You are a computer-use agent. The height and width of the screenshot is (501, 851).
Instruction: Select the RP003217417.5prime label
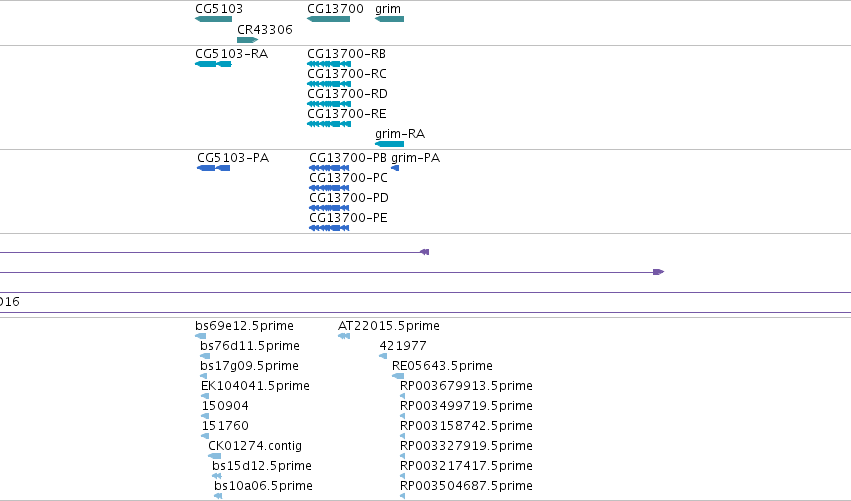466,466
